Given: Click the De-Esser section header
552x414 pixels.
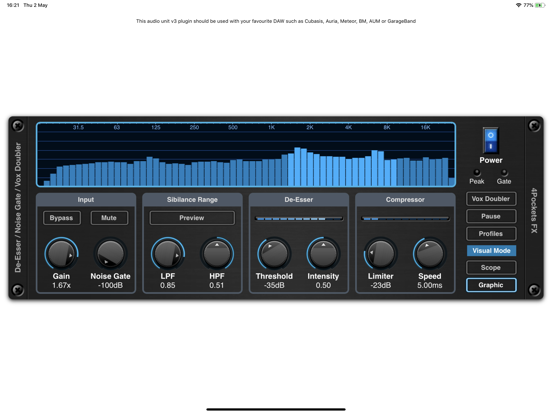Looking at the screenshot, I should point(299,200).
